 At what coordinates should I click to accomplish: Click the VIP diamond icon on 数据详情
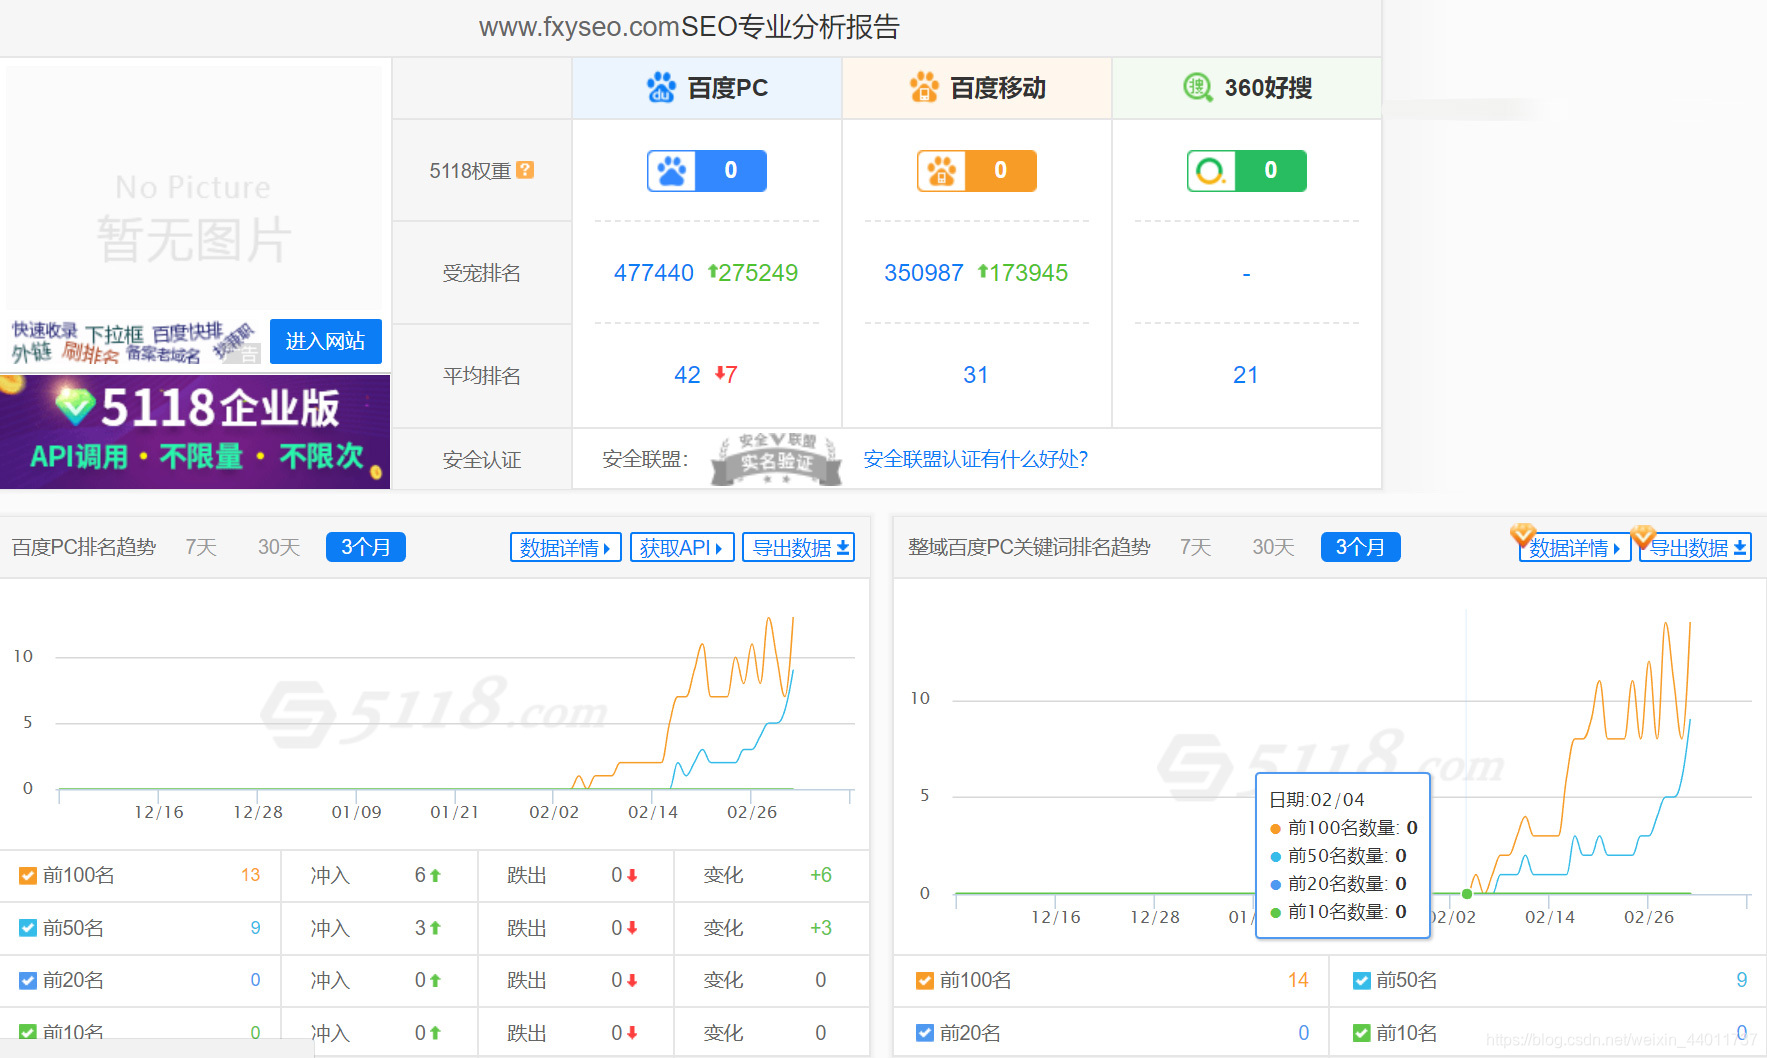pyautogui.click(x=1523, y=535)
